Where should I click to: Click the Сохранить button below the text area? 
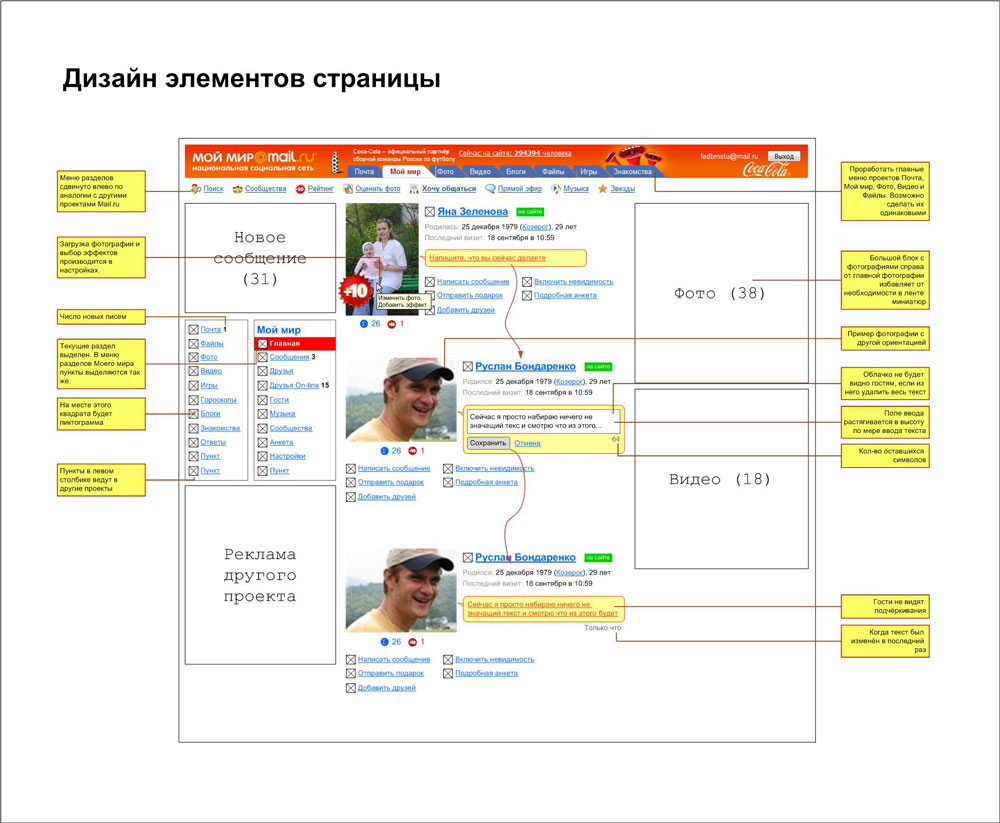pyautogui.click(x=488, y=444)
